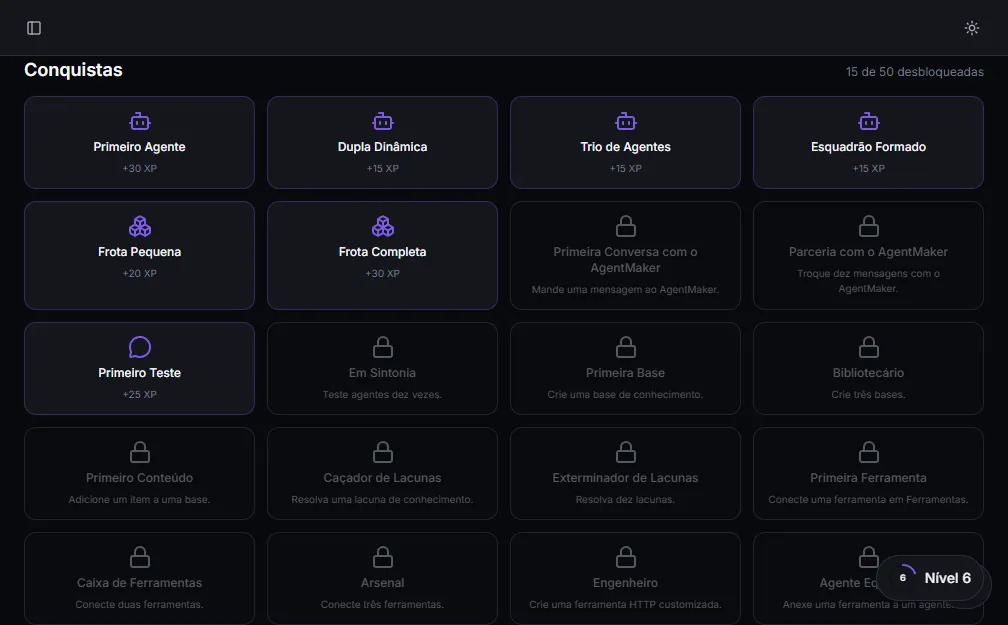The width and height of the screenshot is (1008, 625).
Task: Switch theme with the sun icon
Action: point(971,28)
